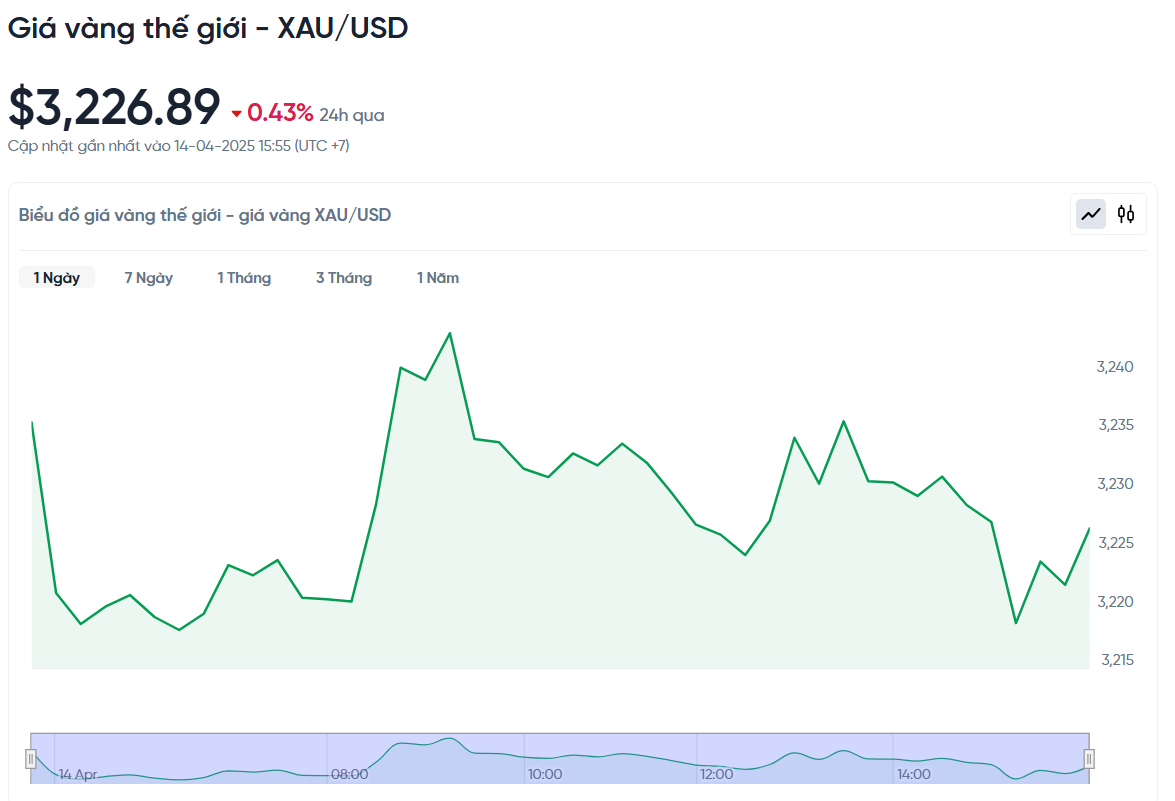The width and height of the screenshot is (1175, 801).
Task: Click the 3,215 y-axis label
Action: click(1117, 660)
